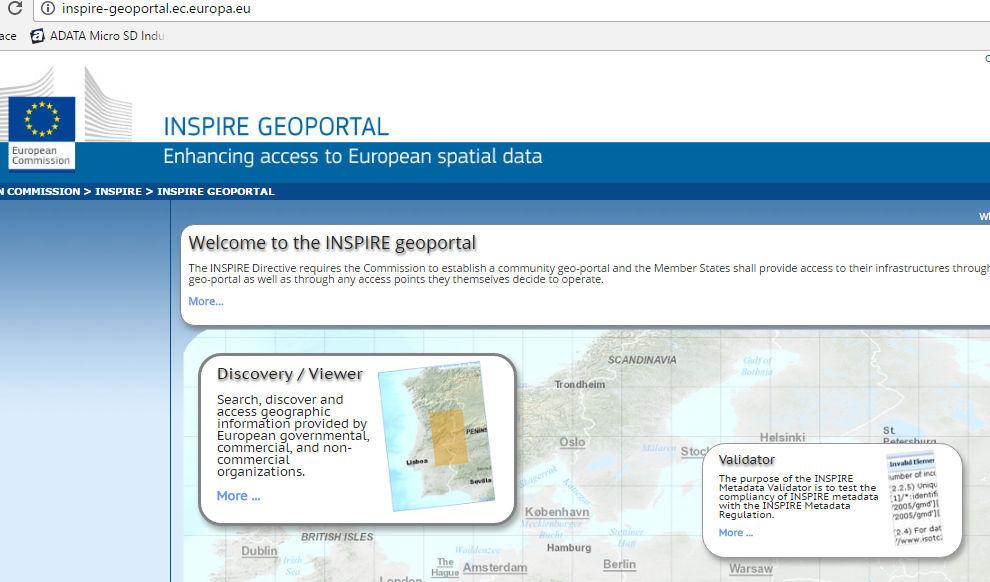
Task: Click the Portugal map thumbnail in Discovery card
Action: tap(437, 436)
